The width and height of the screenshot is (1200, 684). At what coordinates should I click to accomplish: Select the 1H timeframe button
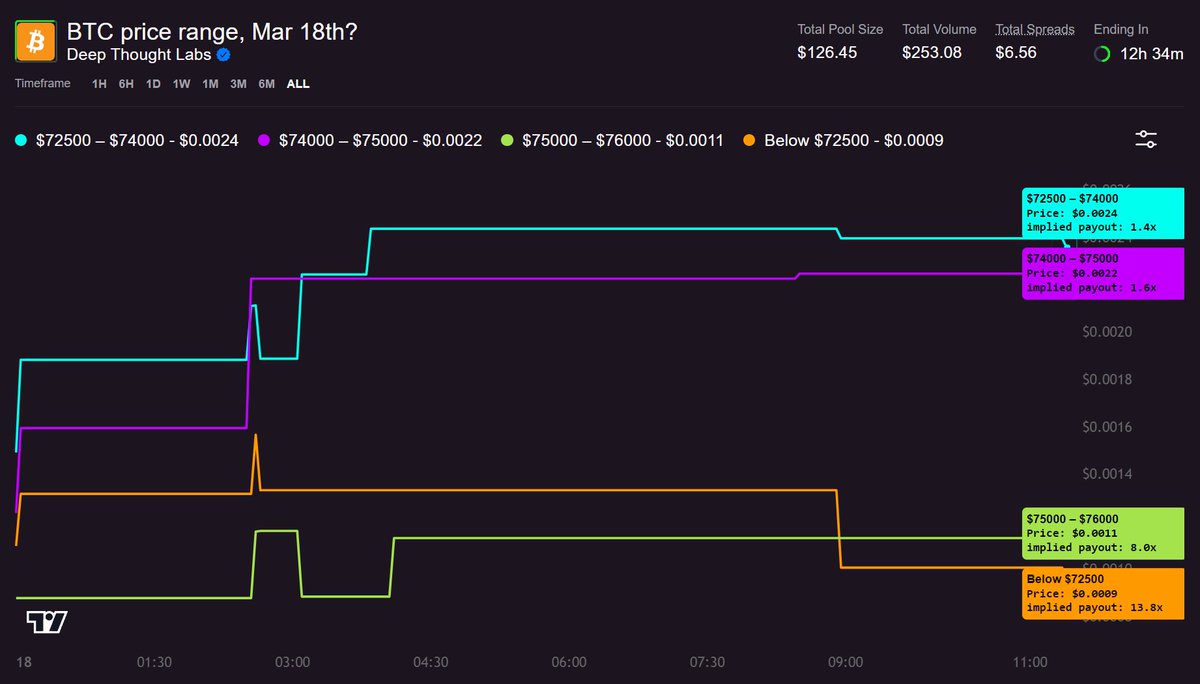coord(98,85)
